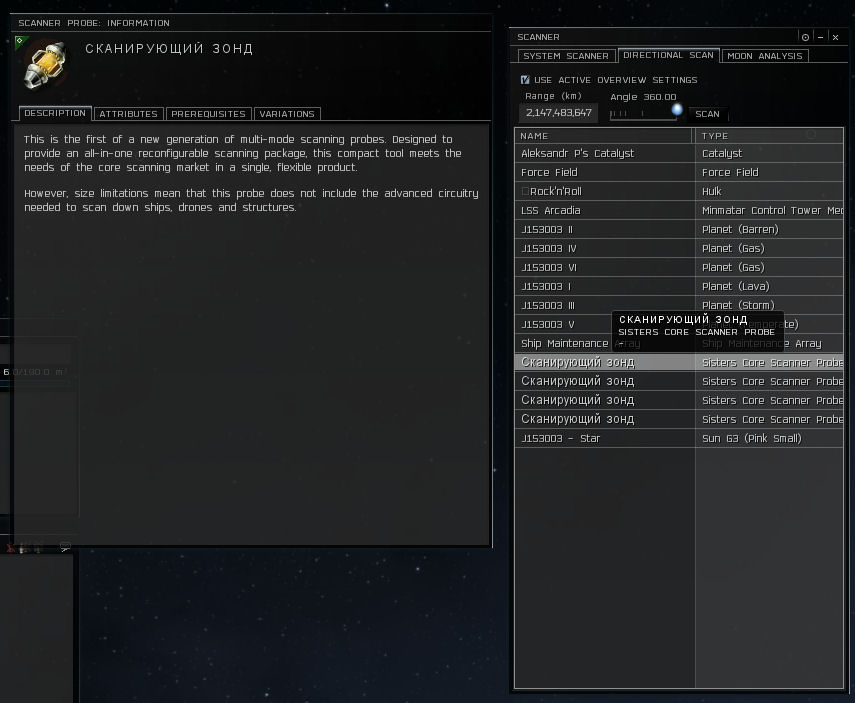Click Planet (Barren) type cell
Viewport: 855px width, 703px height.
pos(769,229)
